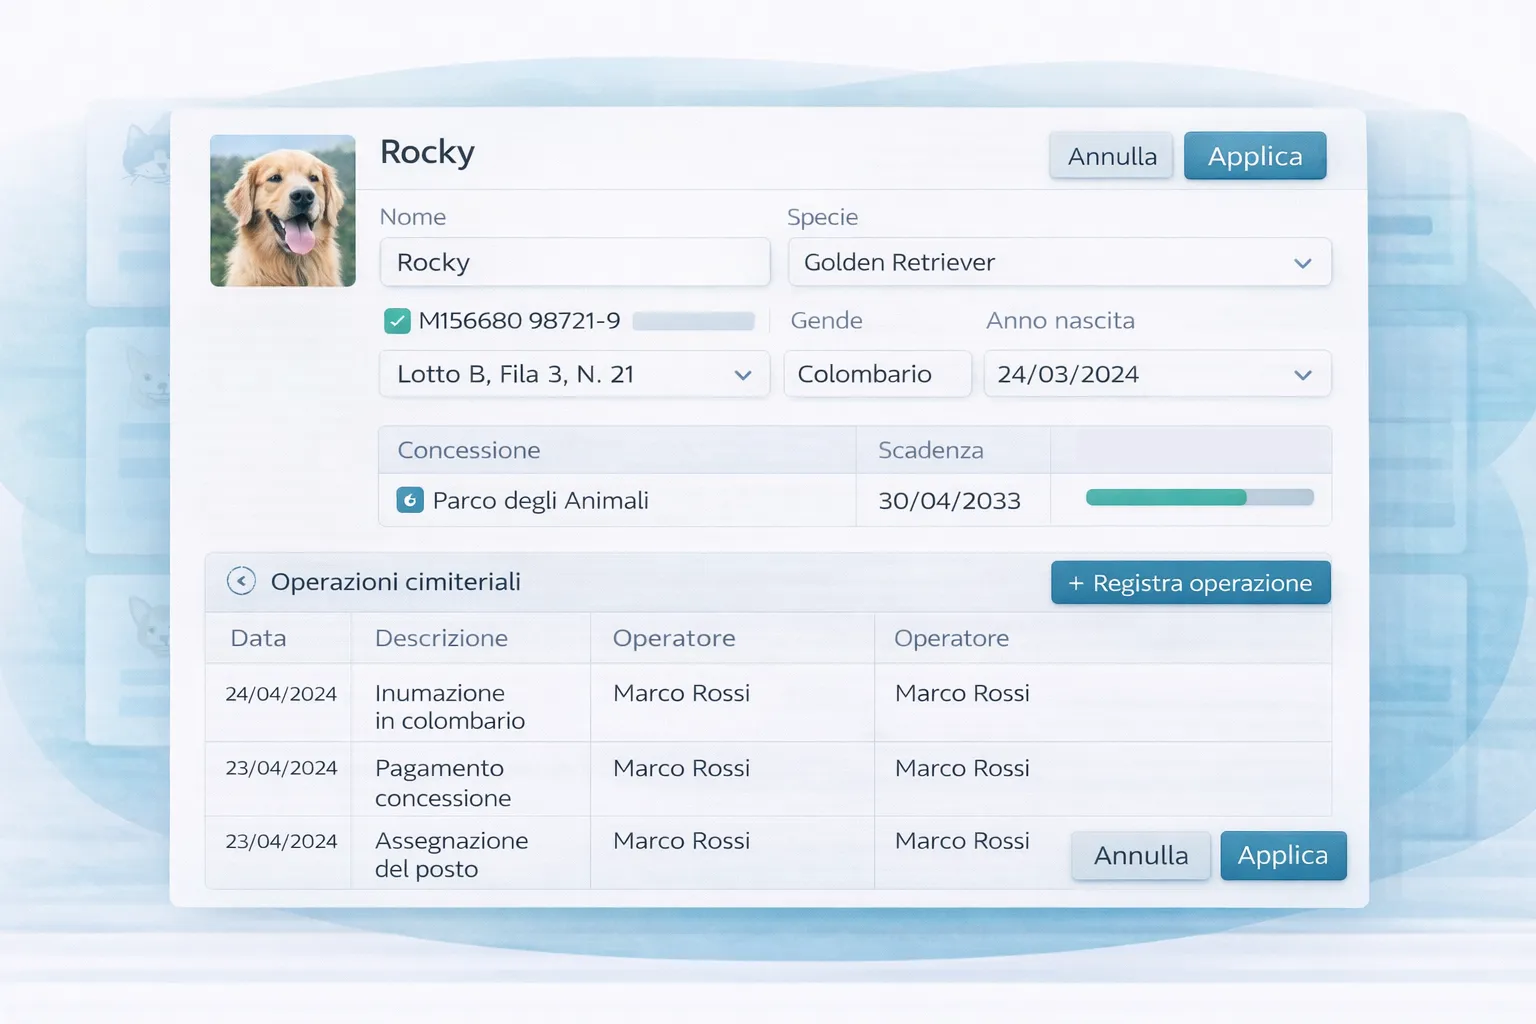Click Rocky's dog photo thumbnail

point(283,211)
